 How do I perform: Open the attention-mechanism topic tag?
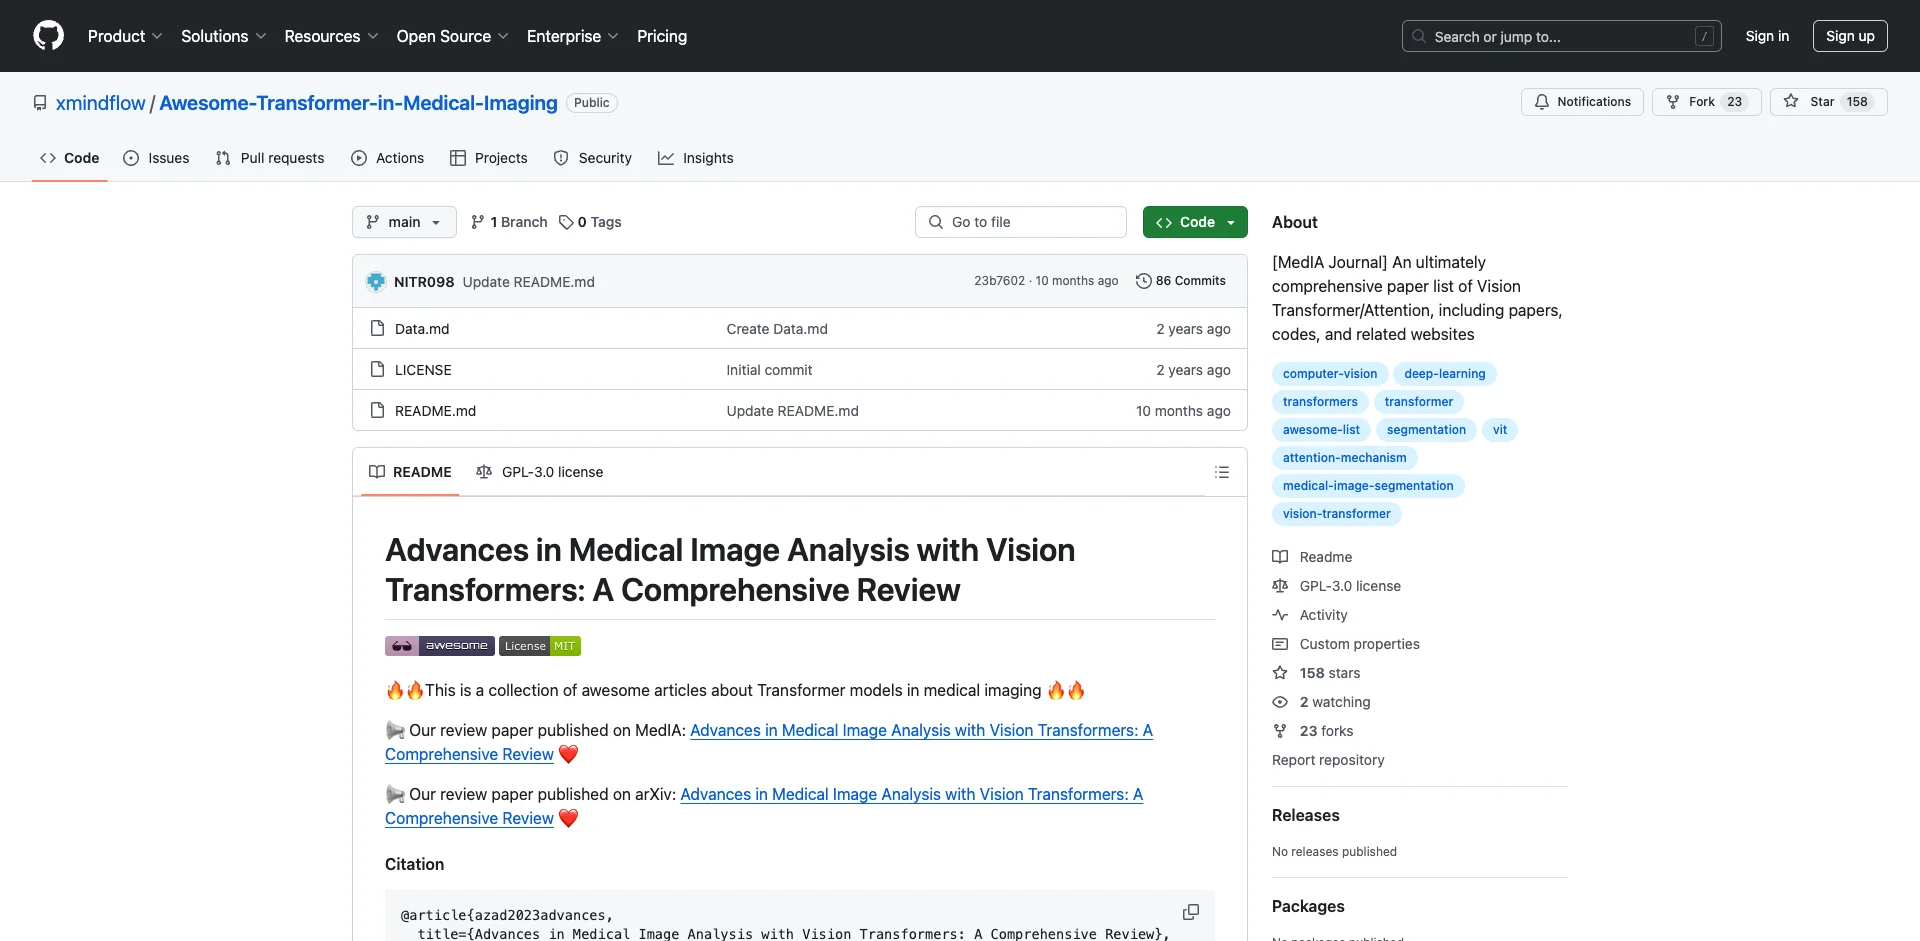coord(1345,458)
